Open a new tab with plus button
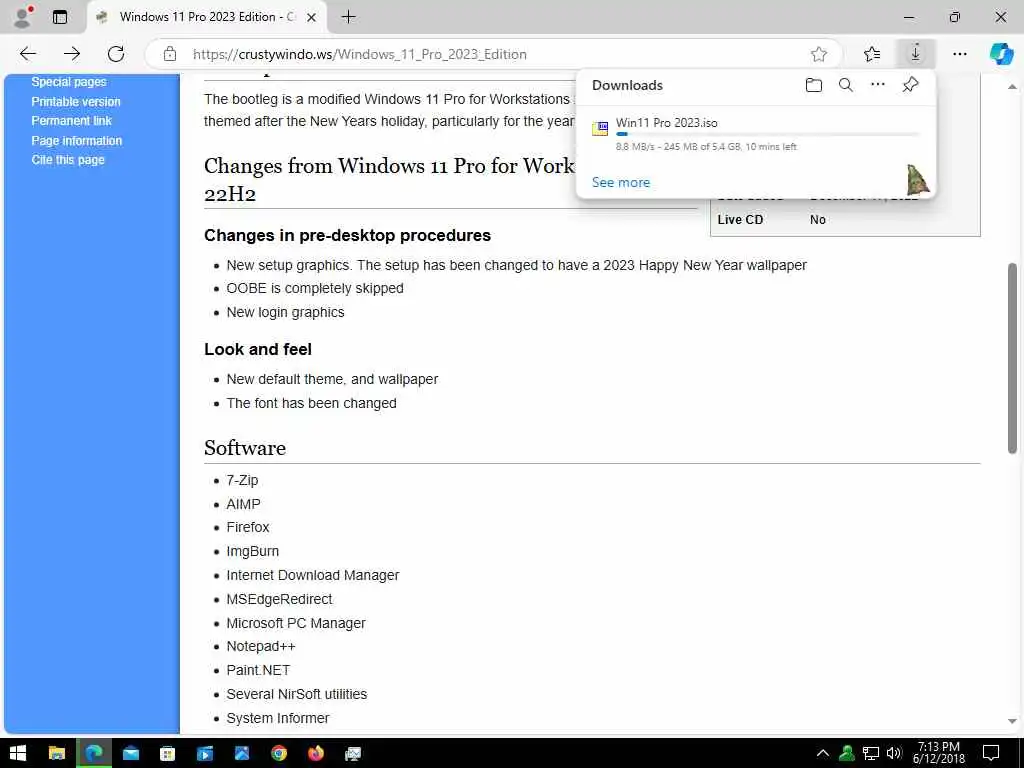 click(x=349, y=17)
